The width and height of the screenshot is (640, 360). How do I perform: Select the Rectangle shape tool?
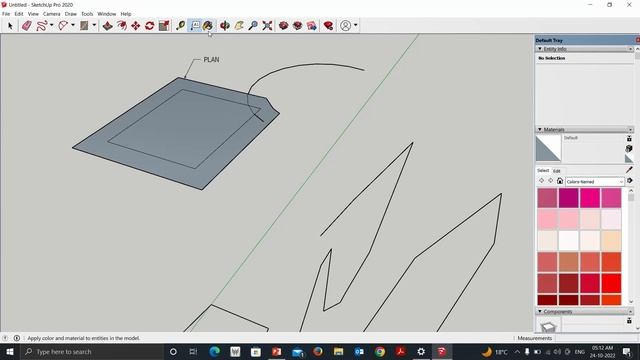point(84,26)
